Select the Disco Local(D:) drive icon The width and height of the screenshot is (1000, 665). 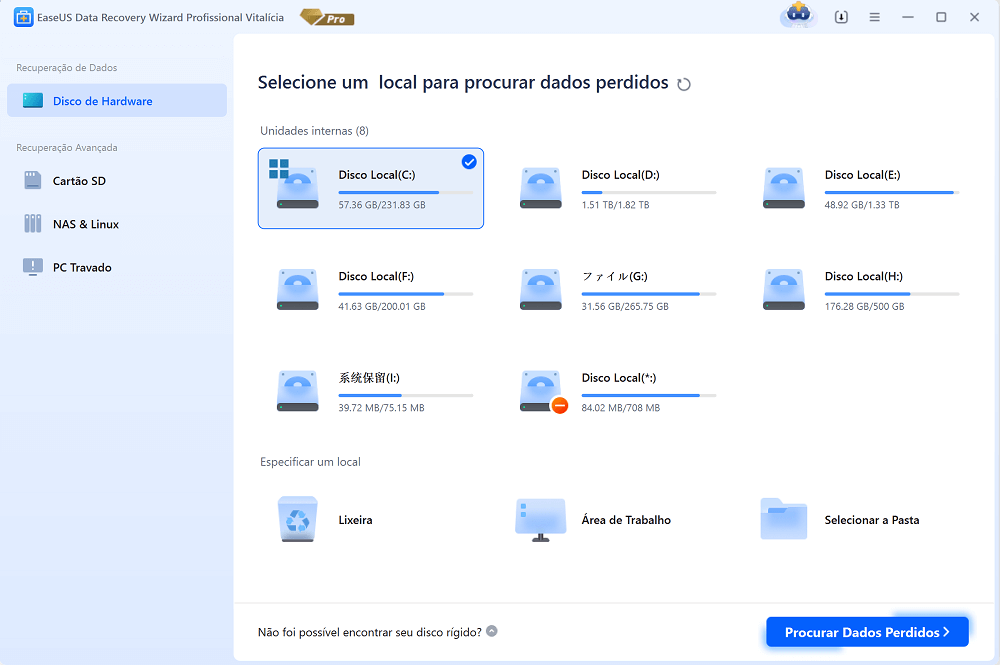541,188
